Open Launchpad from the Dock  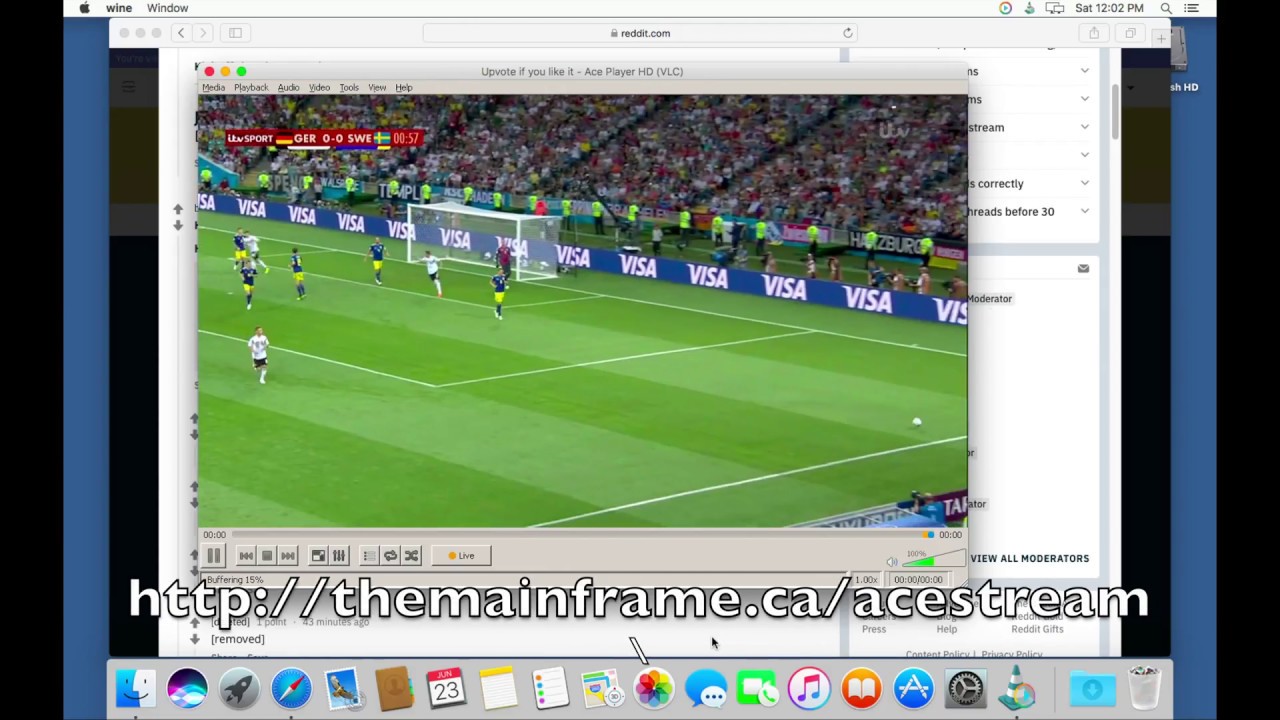(239, 689)
